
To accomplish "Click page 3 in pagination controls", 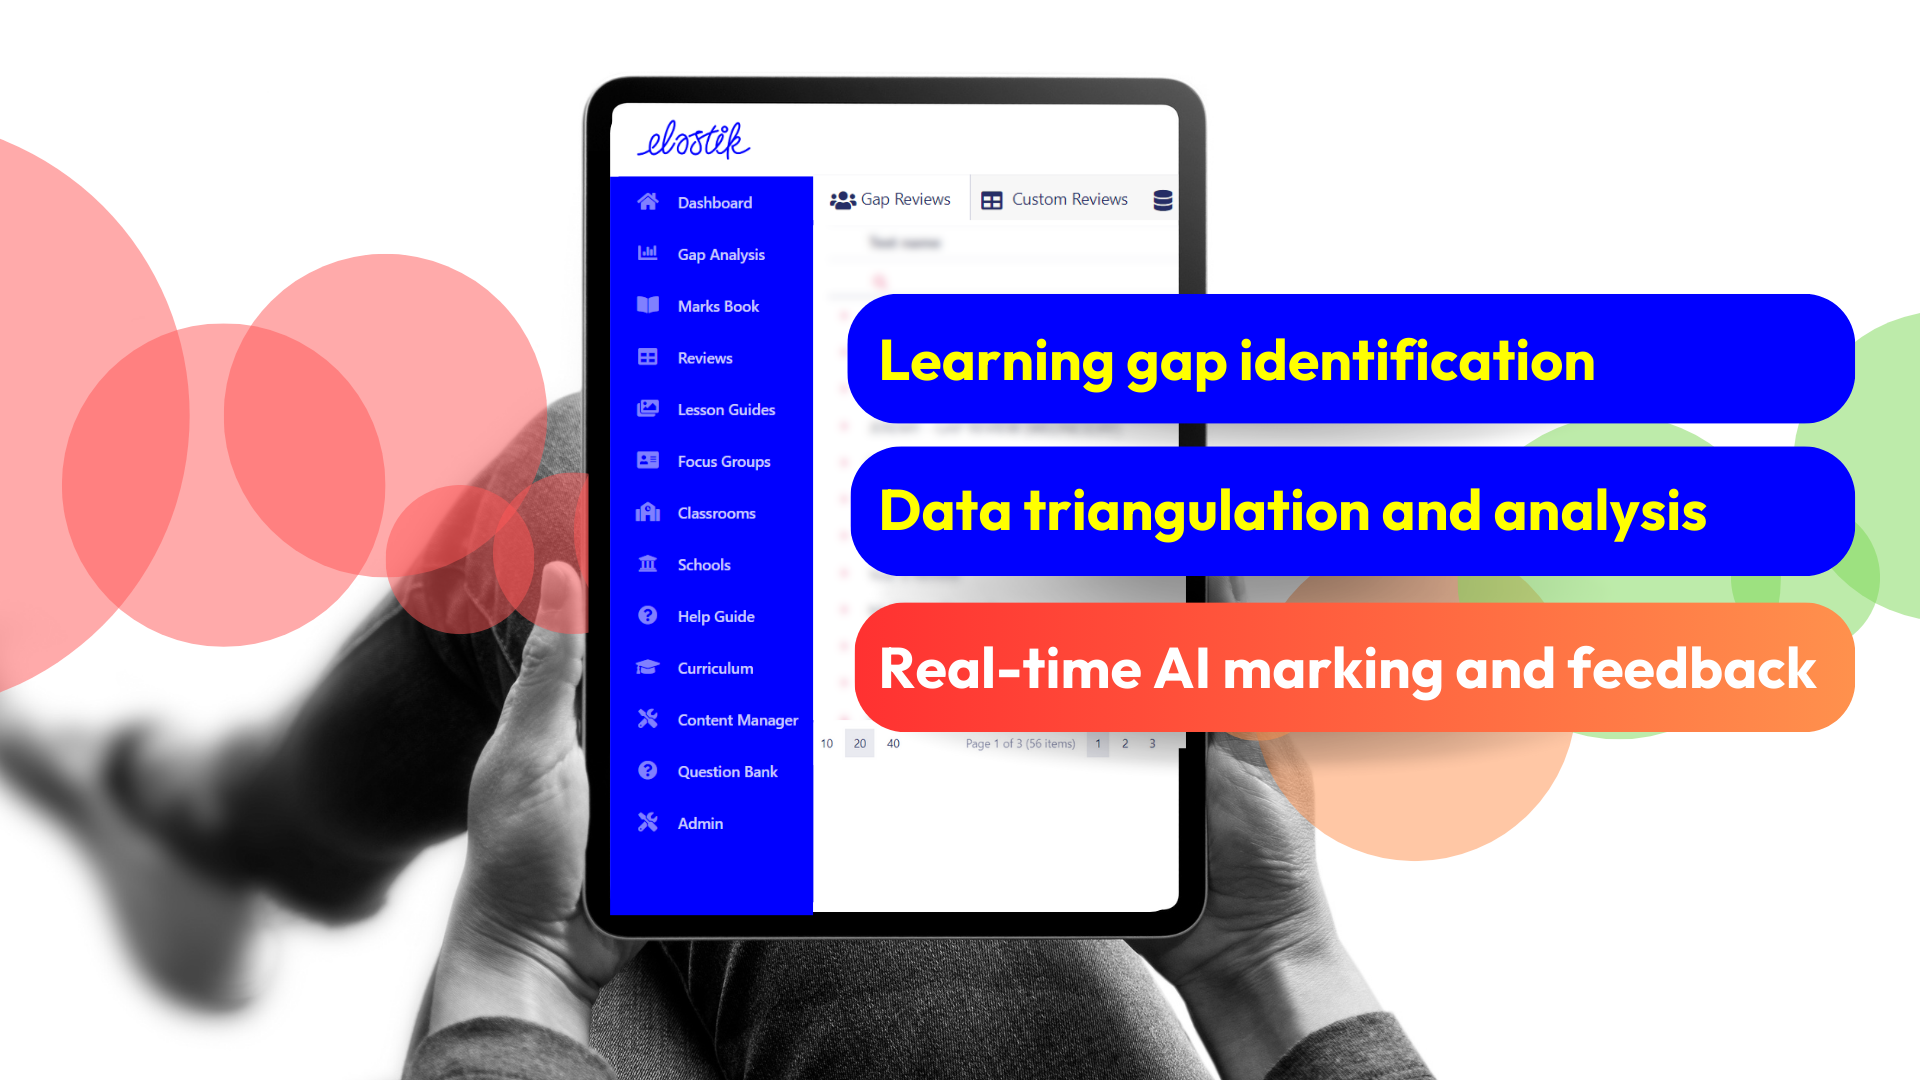I will coord(1151,742).
